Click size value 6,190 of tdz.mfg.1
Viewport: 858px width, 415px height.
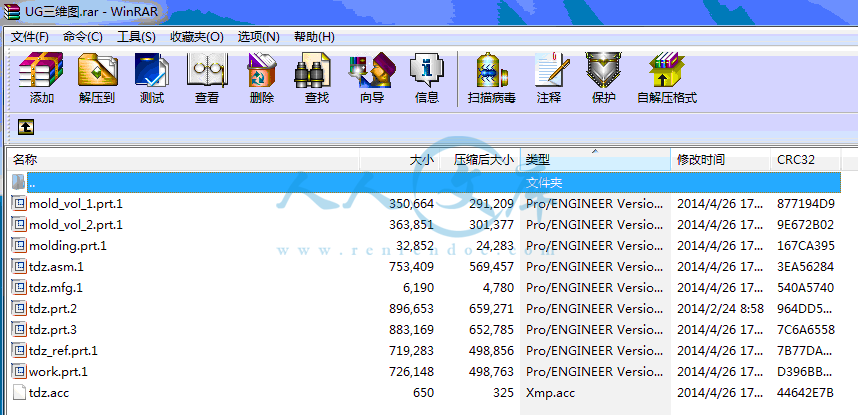(420, 287)
